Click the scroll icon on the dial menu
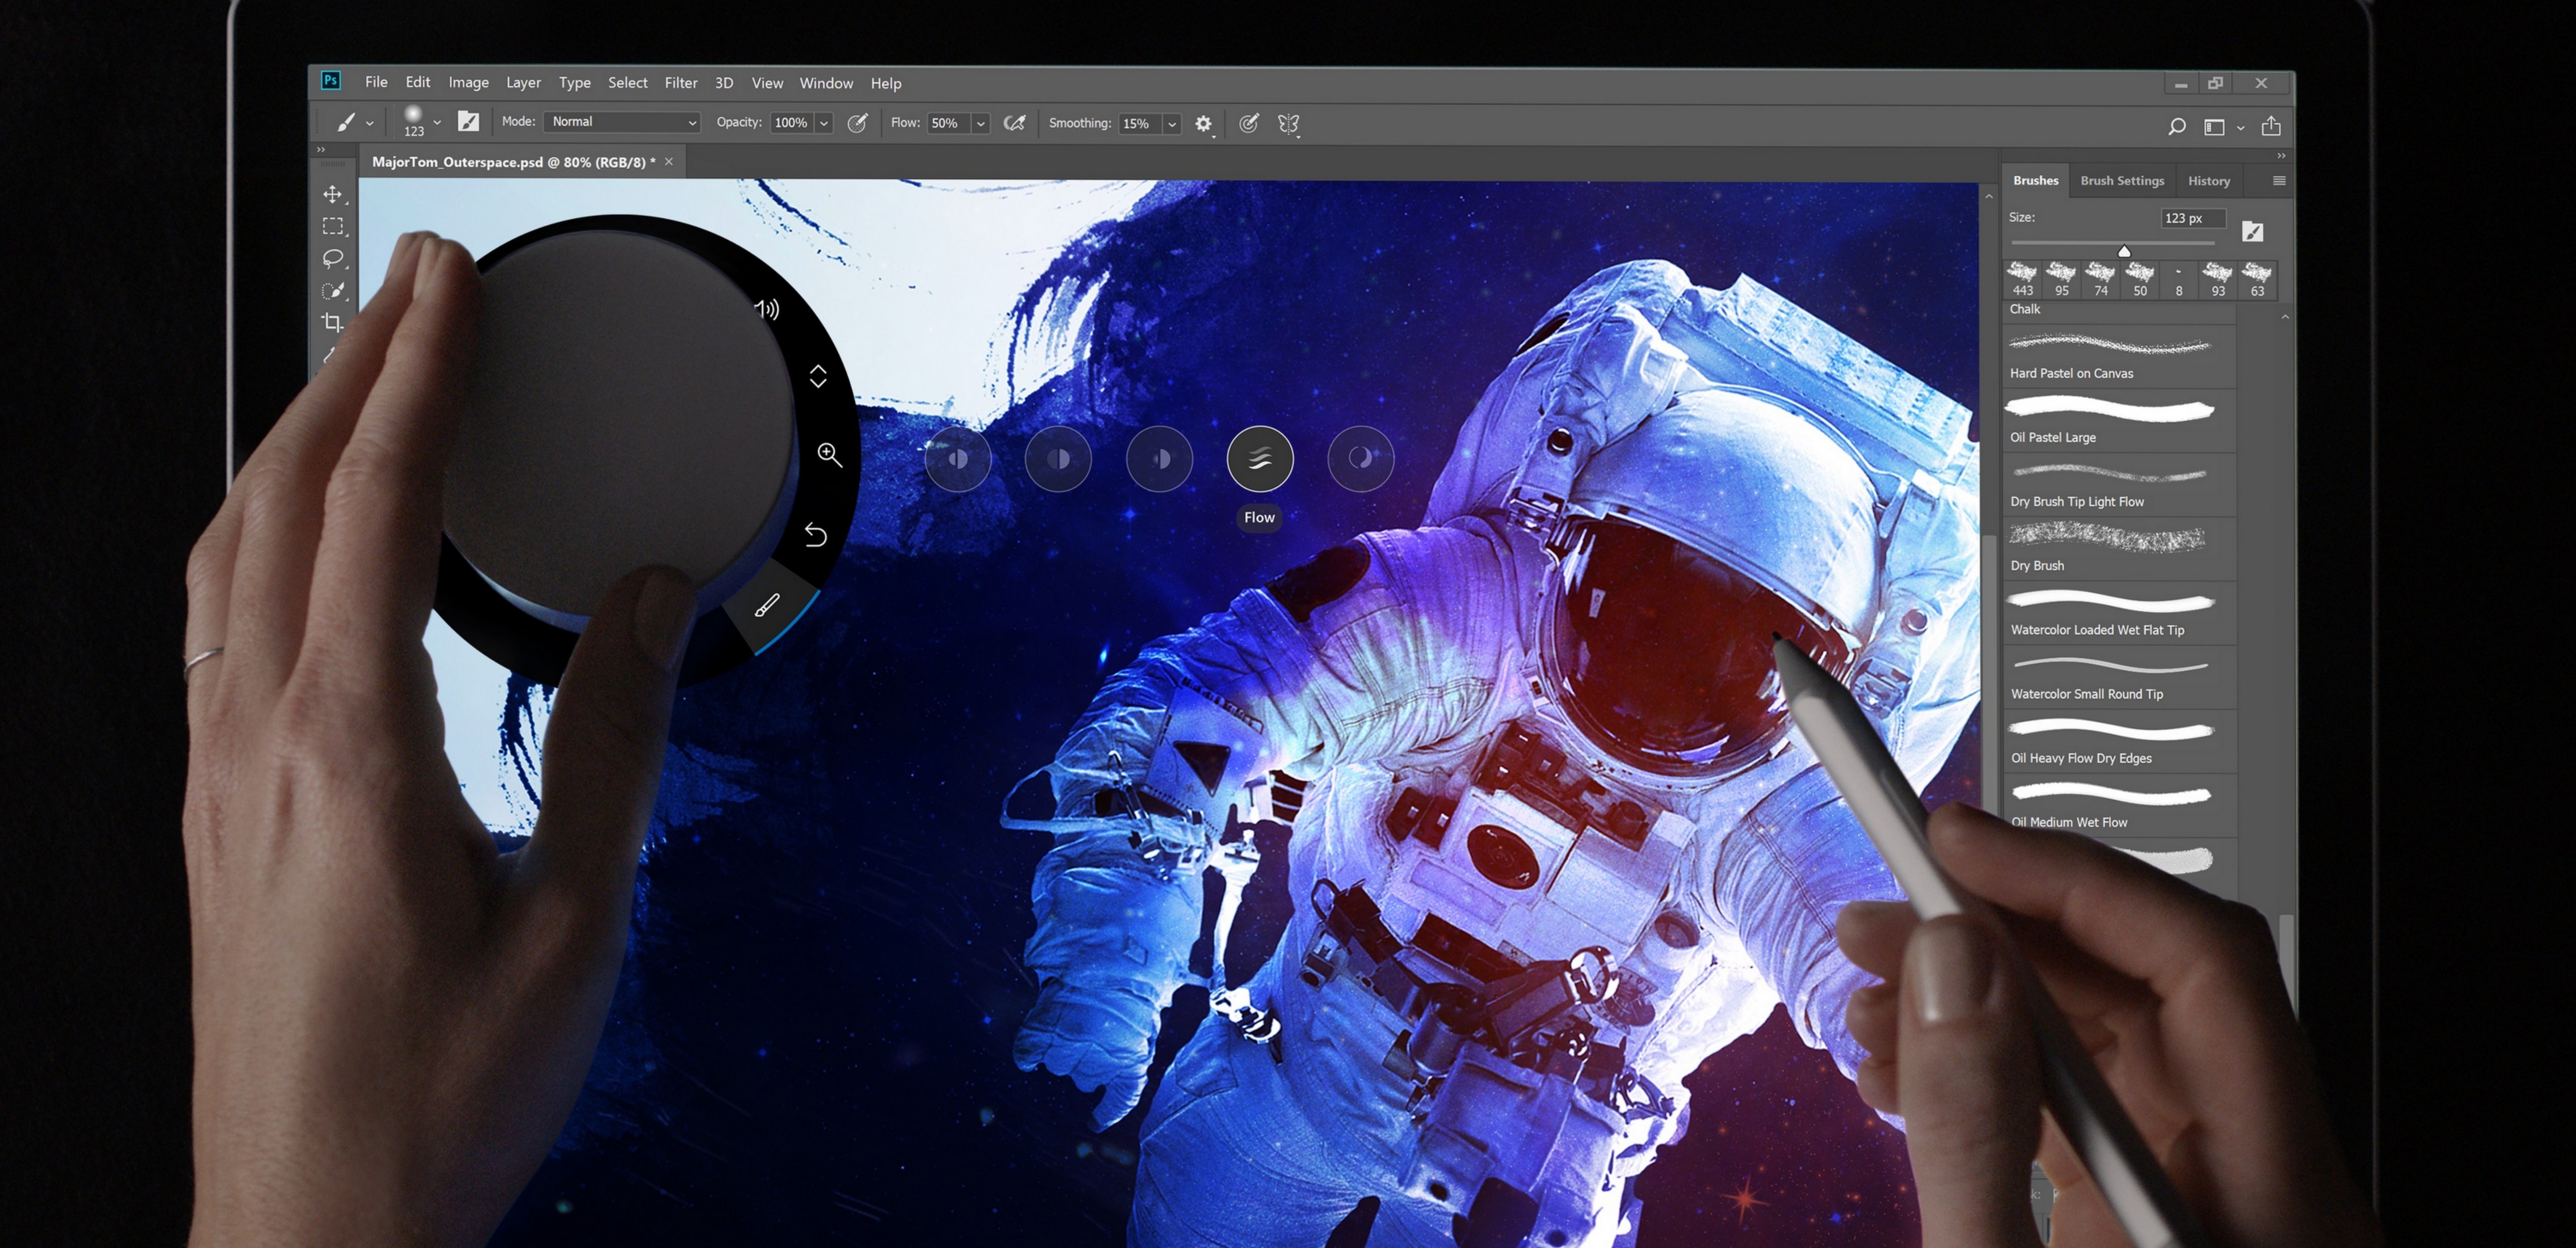Screen dimensions: 2576x1248 (818, 376)
